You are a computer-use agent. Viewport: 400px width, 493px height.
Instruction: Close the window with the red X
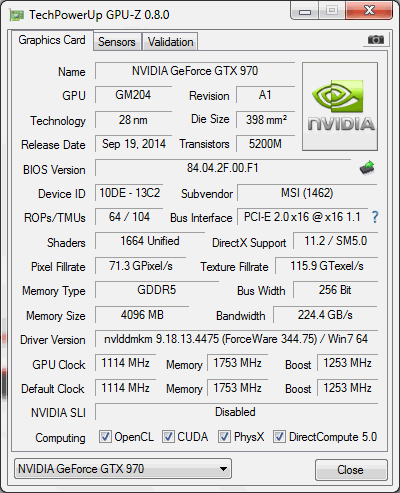(369, 11)
